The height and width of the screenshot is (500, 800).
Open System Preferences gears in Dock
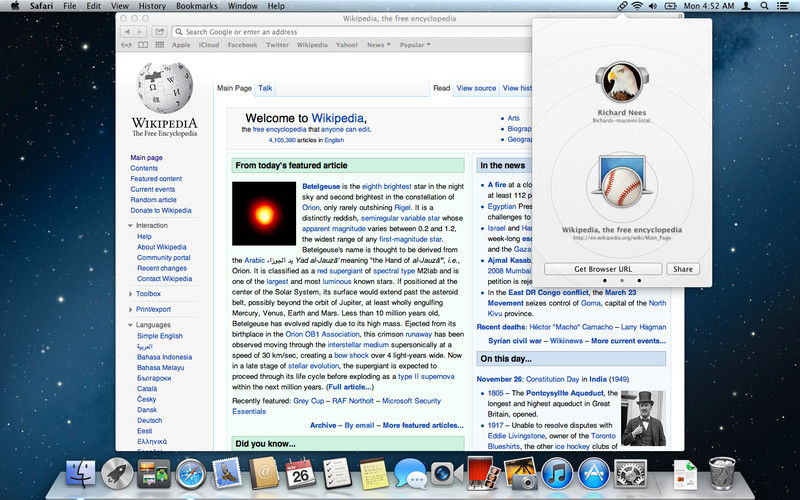630,474
